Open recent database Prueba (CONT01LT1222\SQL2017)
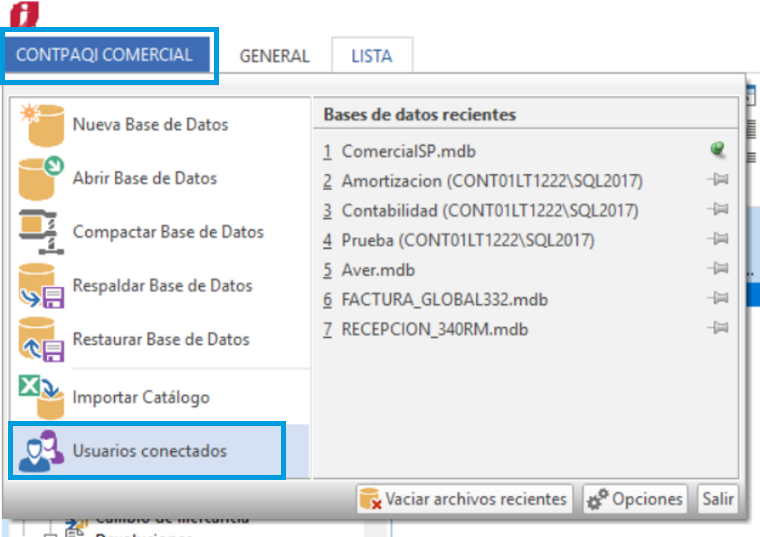Viewport: 760px width, 537px height. 468,240
